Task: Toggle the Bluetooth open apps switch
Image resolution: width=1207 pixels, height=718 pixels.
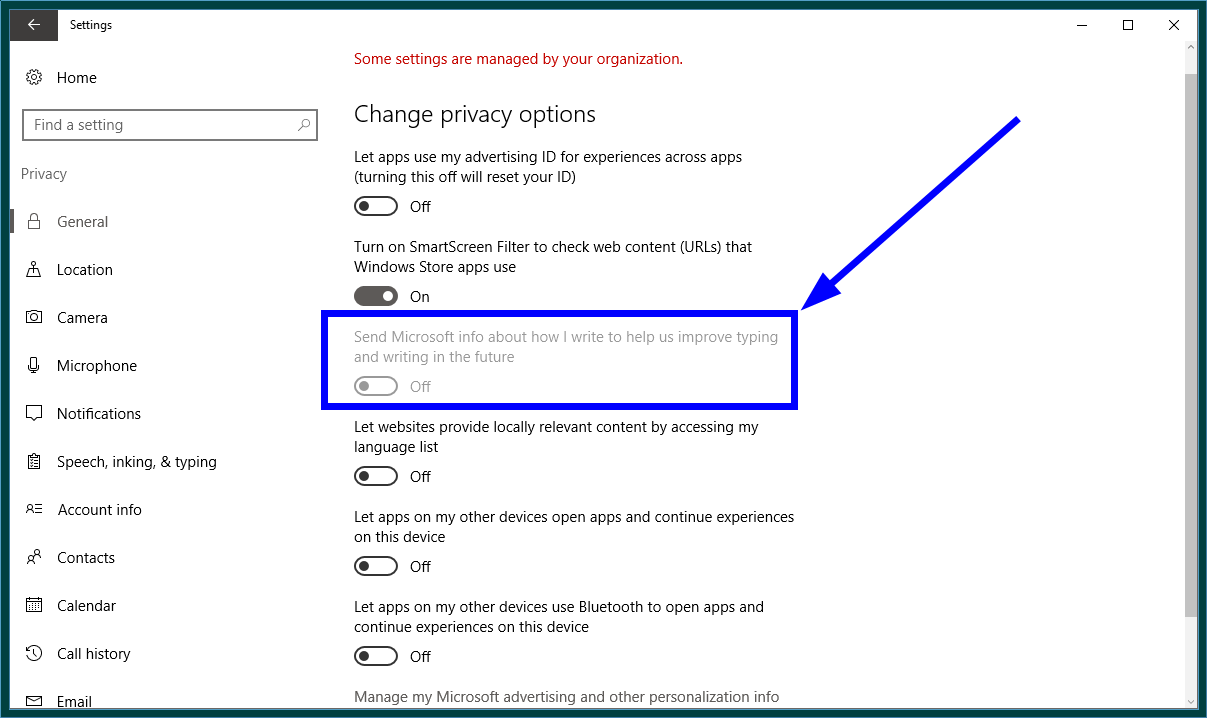Action: pyautogui.click(x=376, y=656)
